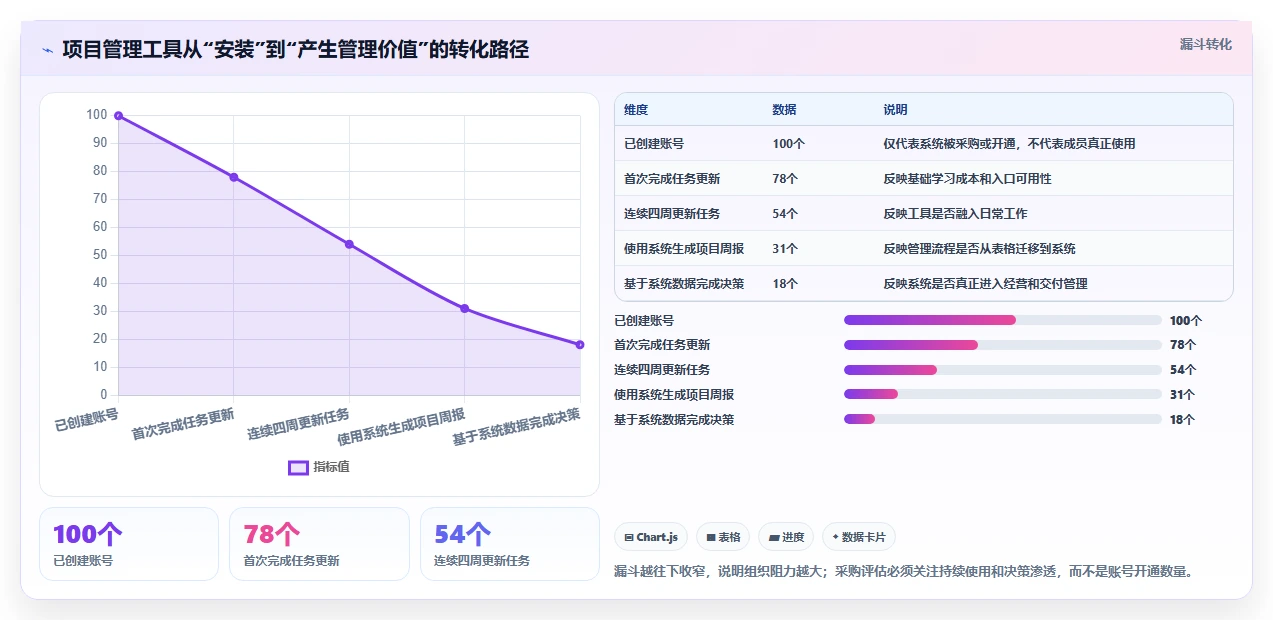
Task: Click the chart data point at 78
Action: [x=233, y=177]
